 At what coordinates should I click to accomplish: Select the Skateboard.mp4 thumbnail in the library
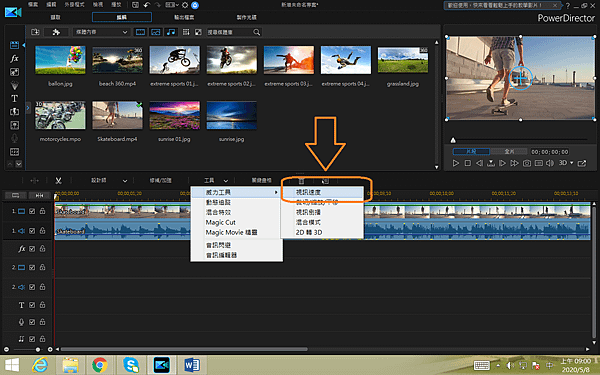117,116
